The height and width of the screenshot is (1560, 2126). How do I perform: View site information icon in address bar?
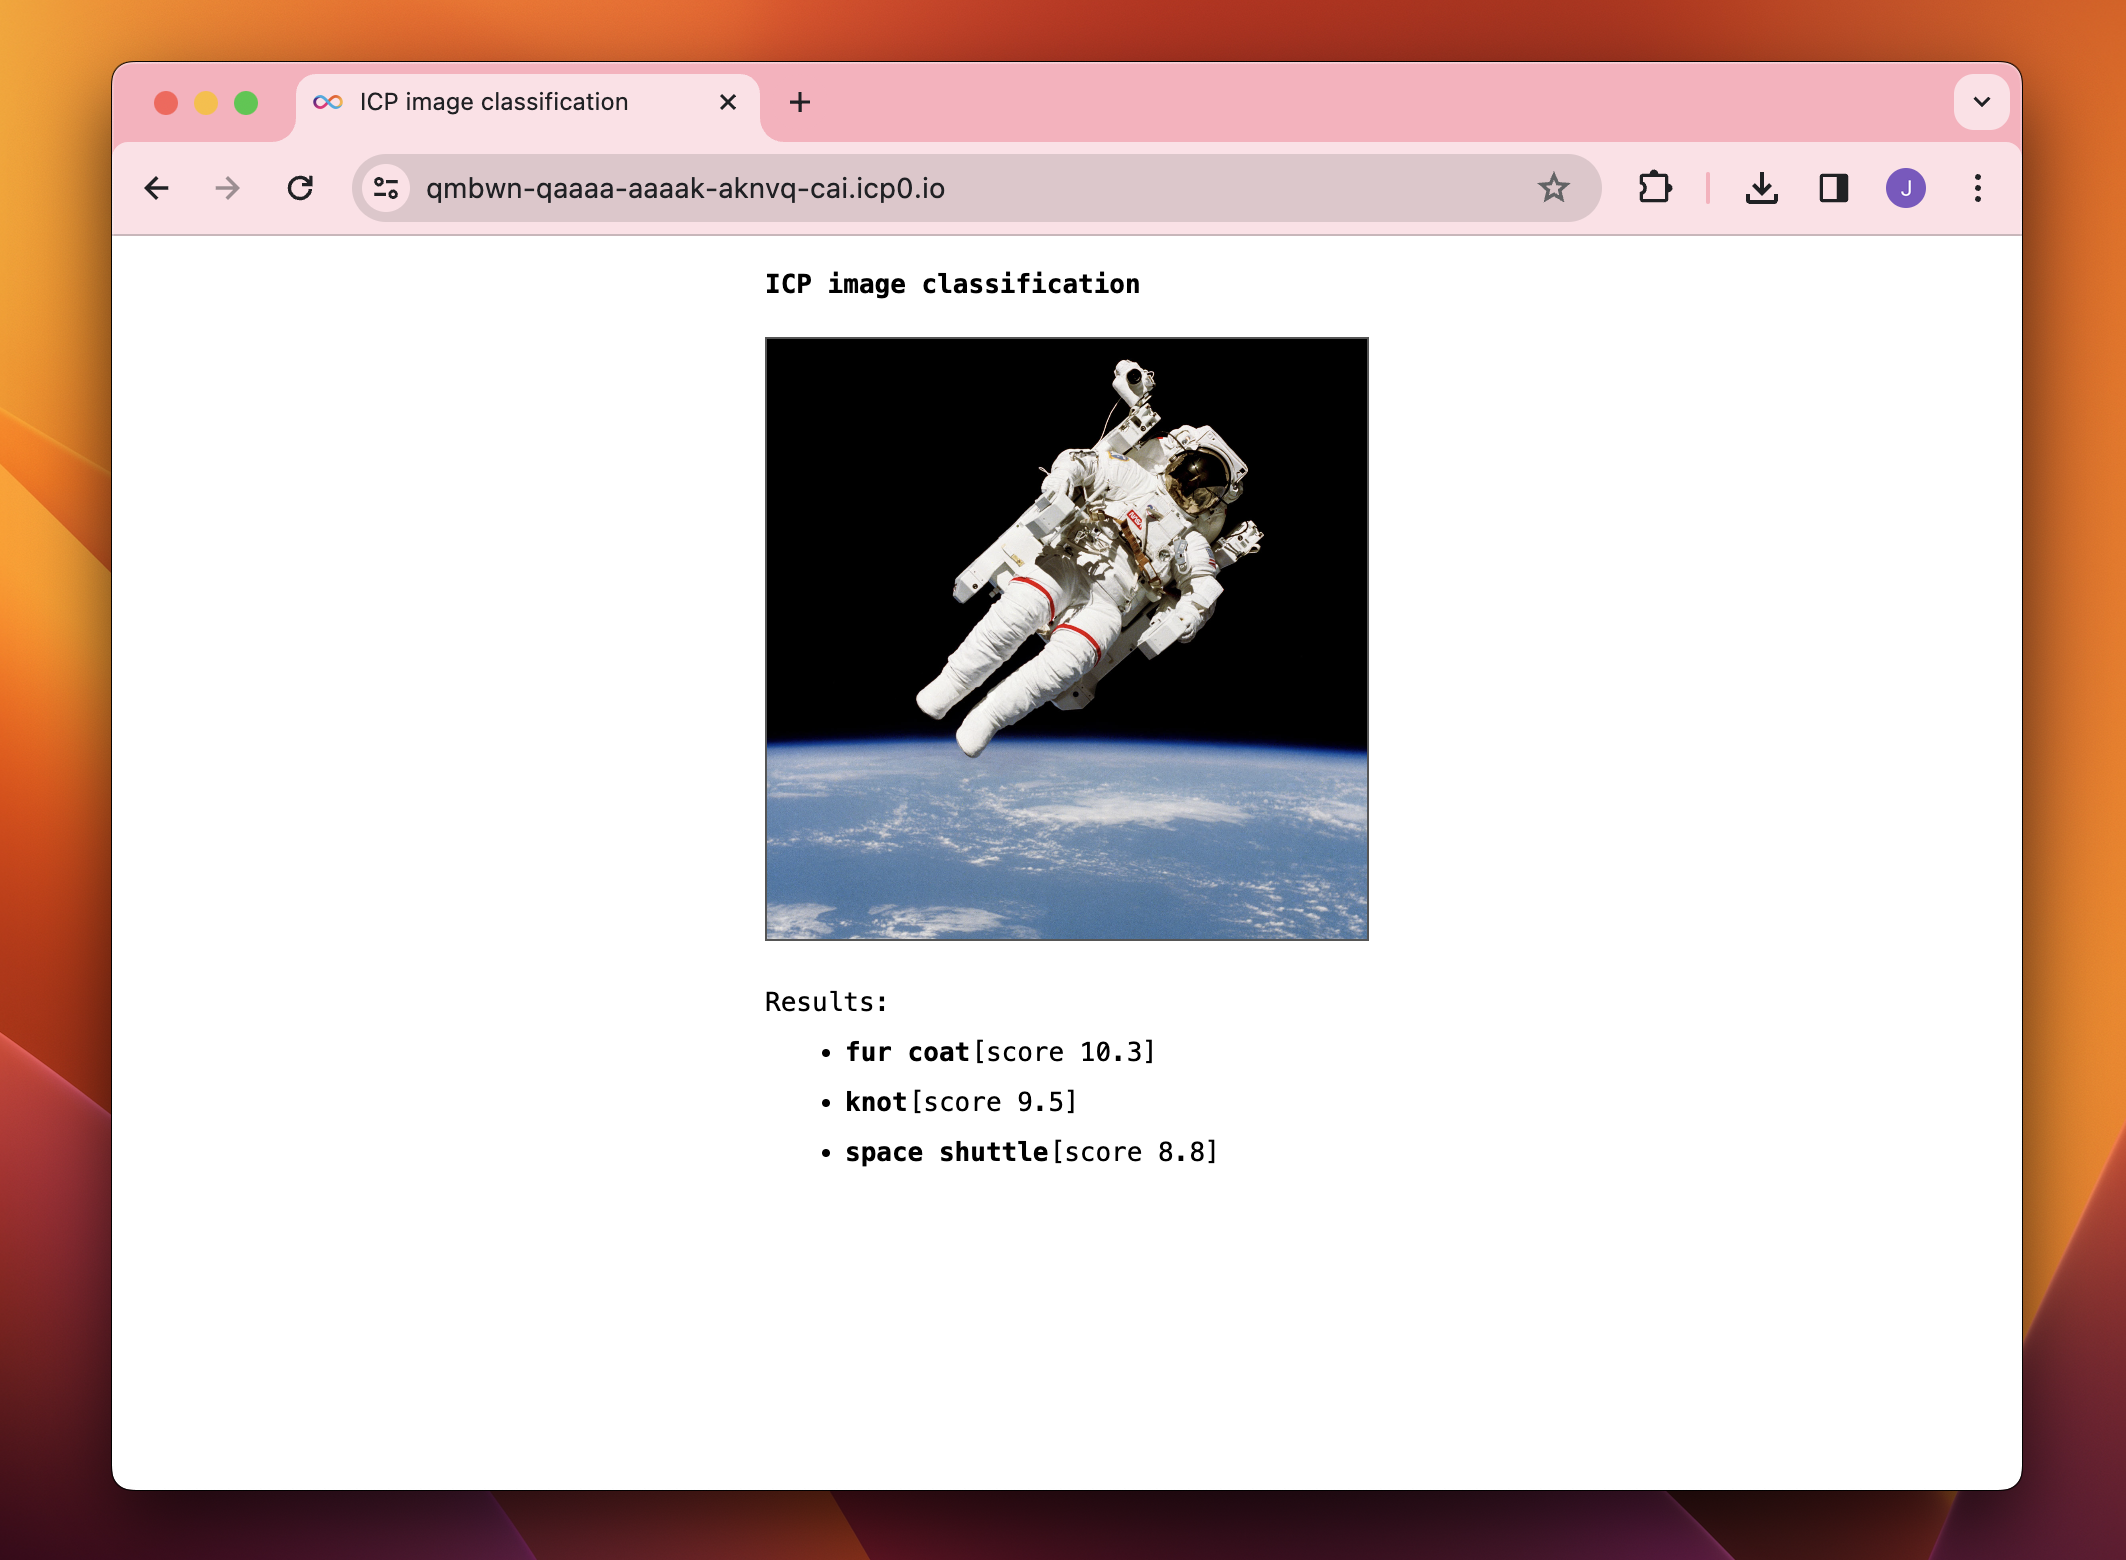tap(386, 188)
